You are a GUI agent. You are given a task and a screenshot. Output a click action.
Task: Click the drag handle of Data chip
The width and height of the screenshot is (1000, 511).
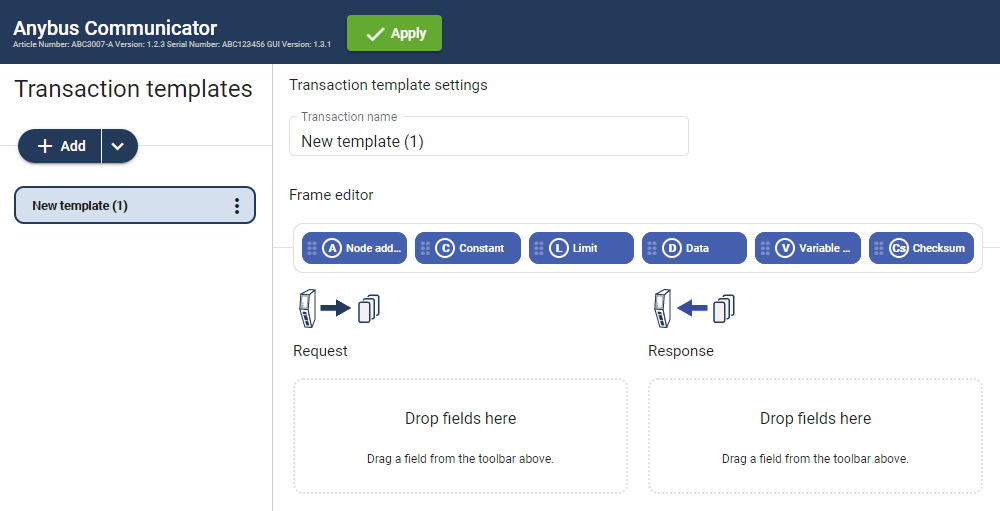pyautogui.click(x=652, y=248)
